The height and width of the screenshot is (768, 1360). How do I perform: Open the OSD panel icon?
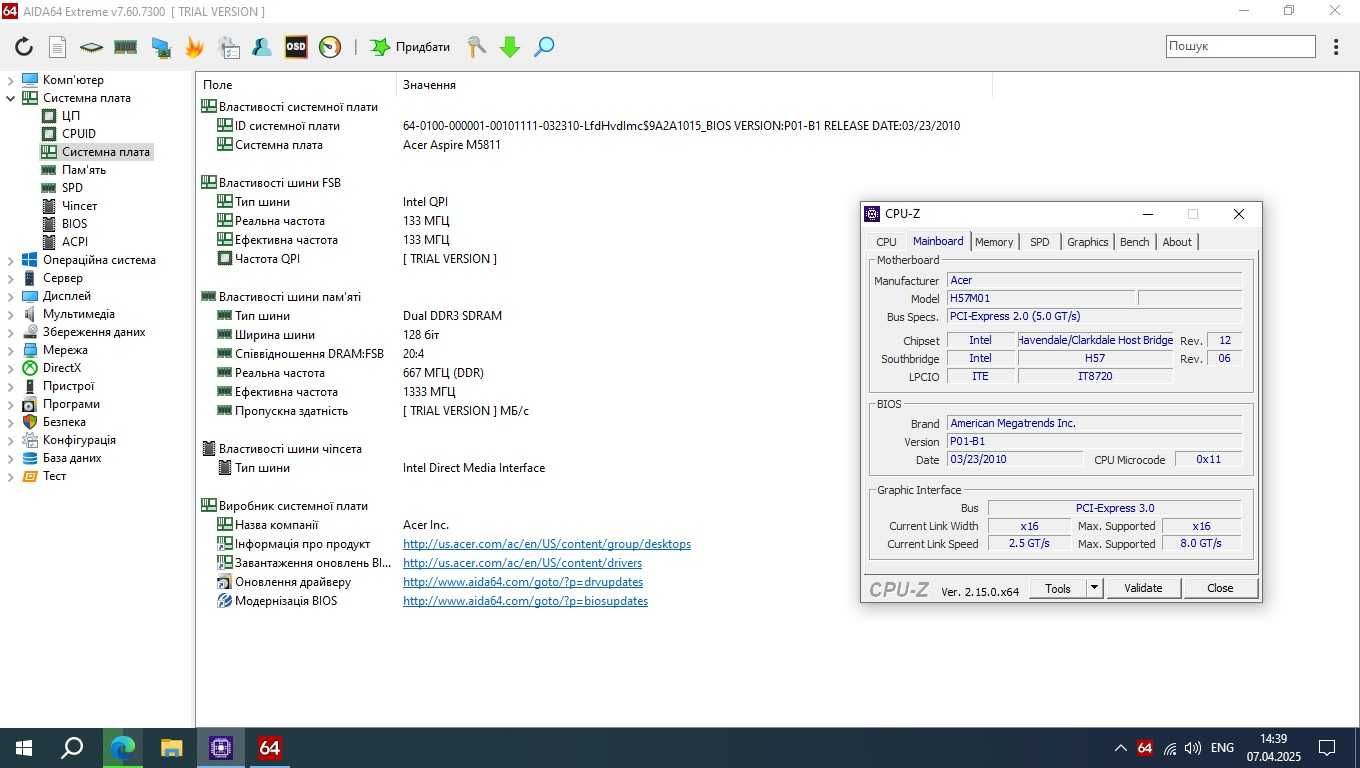pos(296,47)
